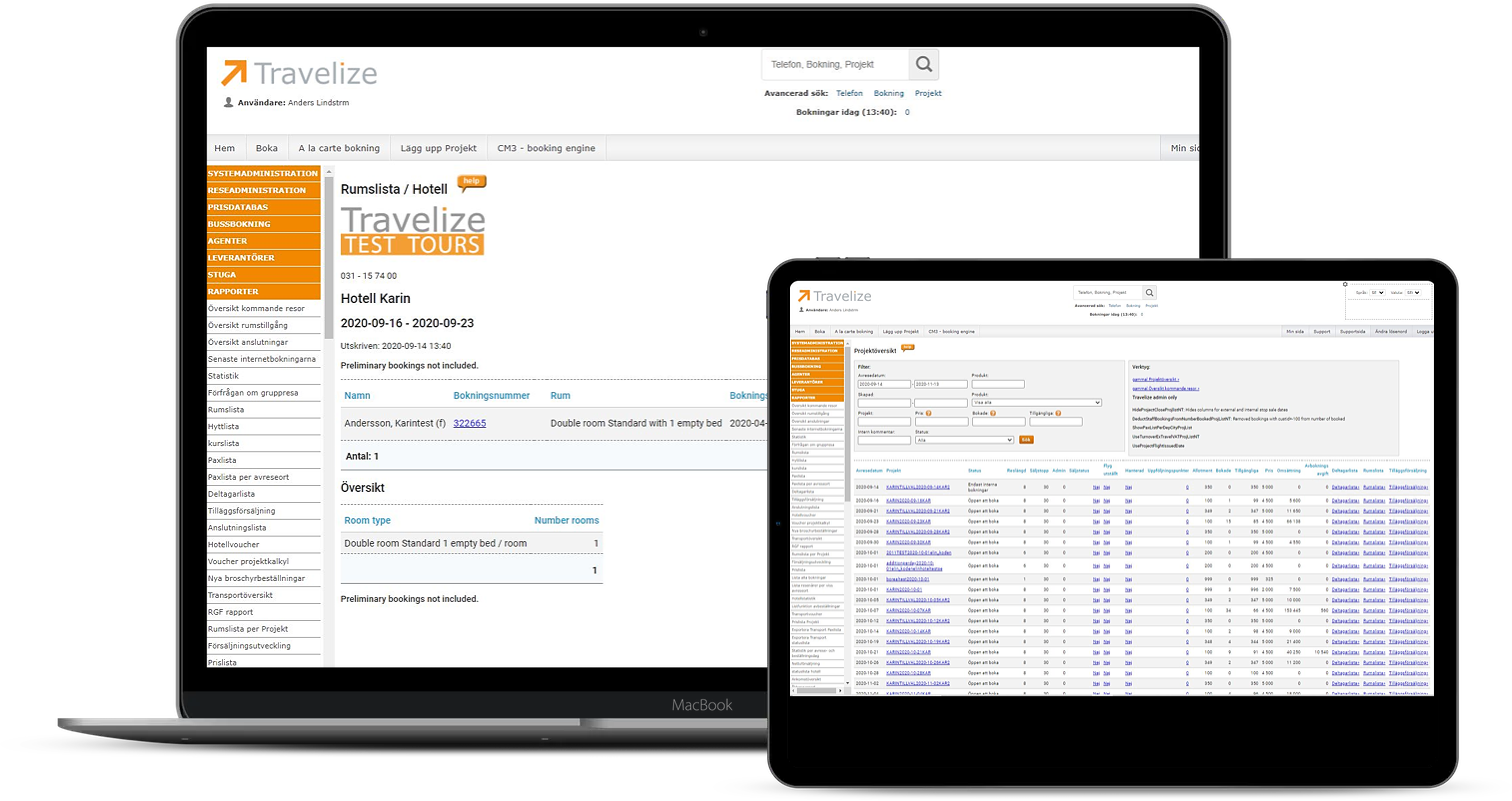Screen dimensions: 1512x801
Task: Open the Produkt 'Visa alla' dropdown
Action: point(1036,402)
